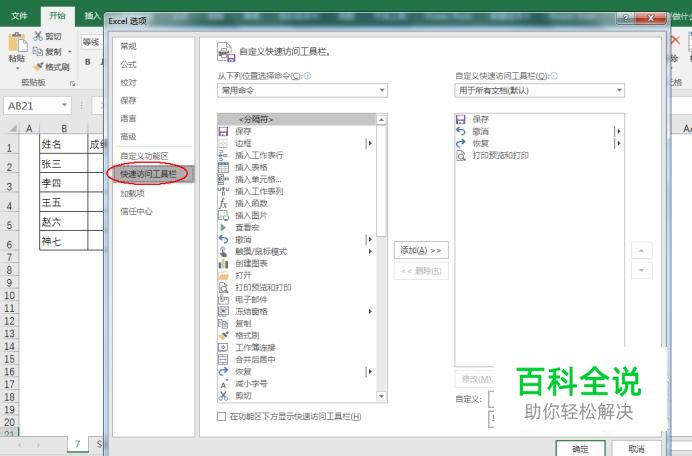Expand the 触摸/鼠标模式 submenu arrow
Image resolution: width=692 pixels, height=456 pixels.
click(x=370, y=252)
